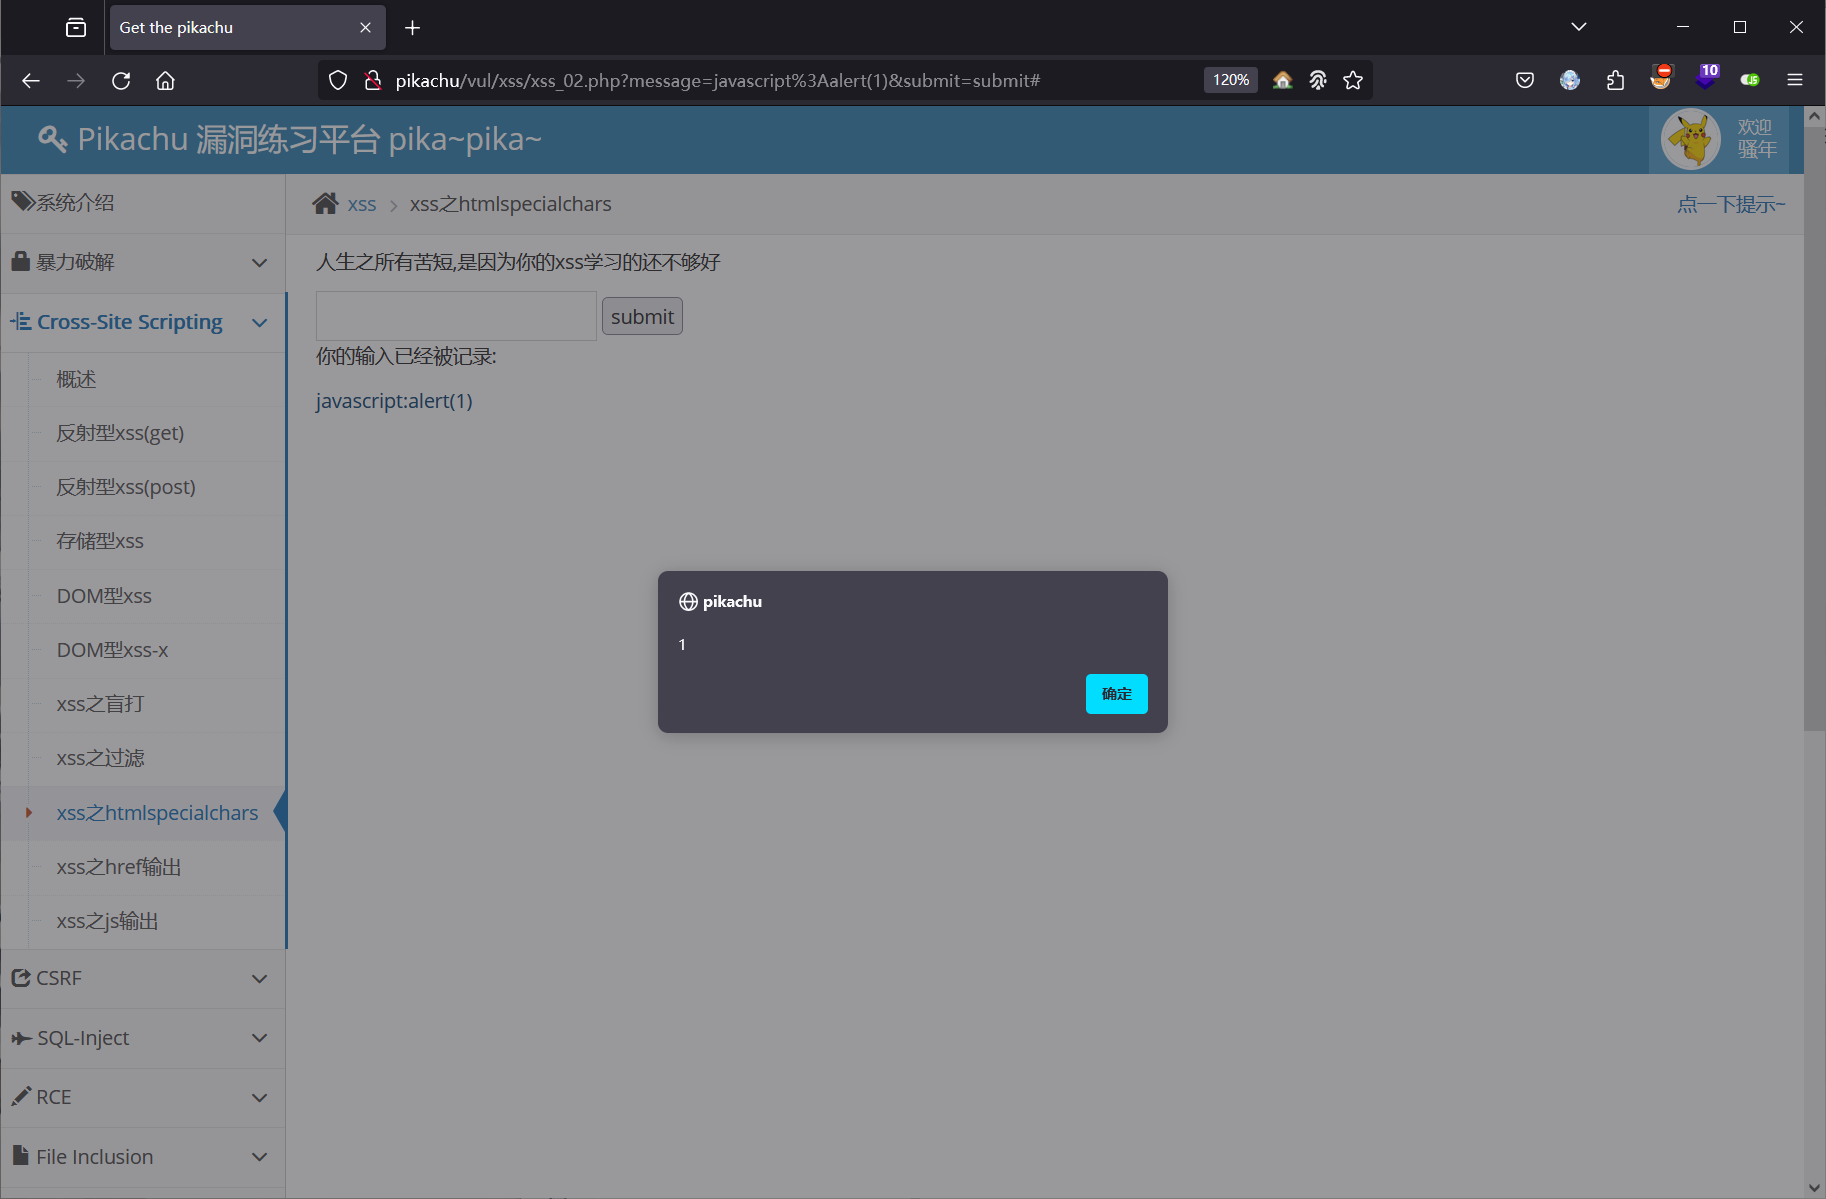Bookmark this page with the star icon
The width and height of the screenshot is (1826, 1199).
(x=1353, y=80)
